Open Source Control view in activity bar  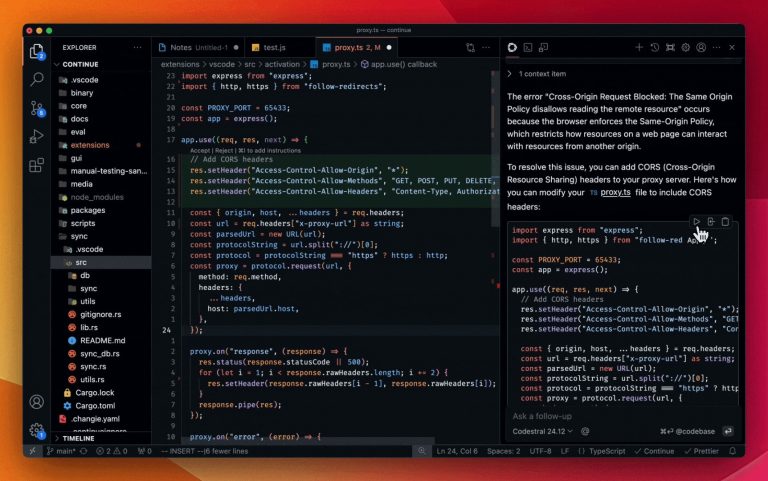(x=37, y=108)
